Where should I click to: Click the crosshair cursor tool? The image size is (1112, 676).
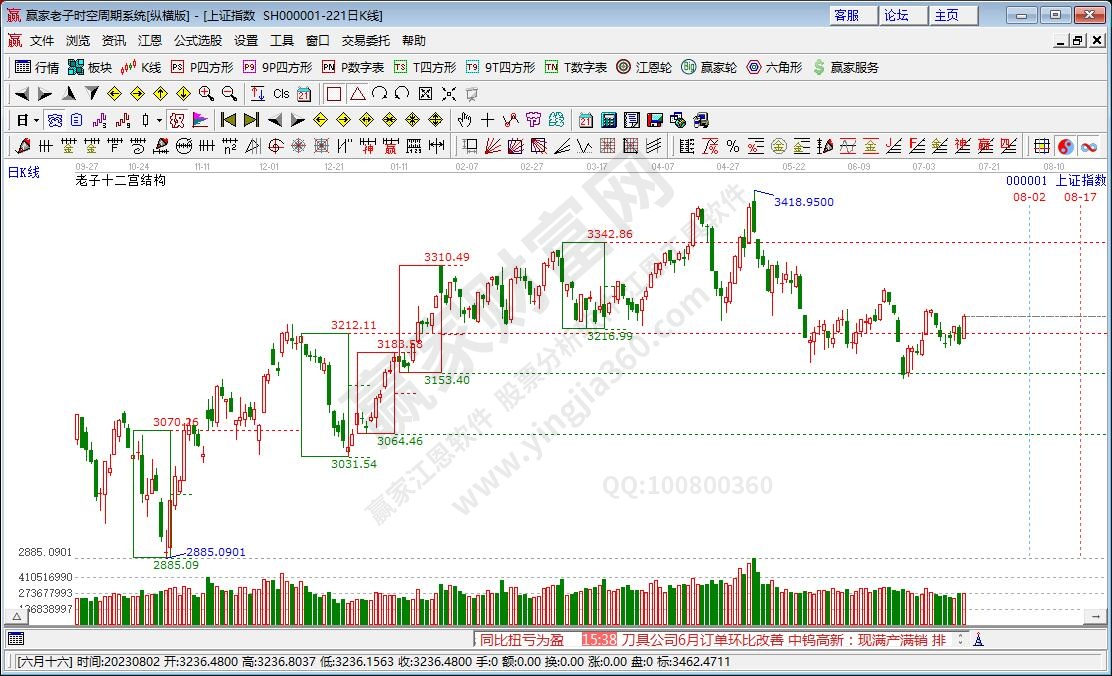pos(487,120)
